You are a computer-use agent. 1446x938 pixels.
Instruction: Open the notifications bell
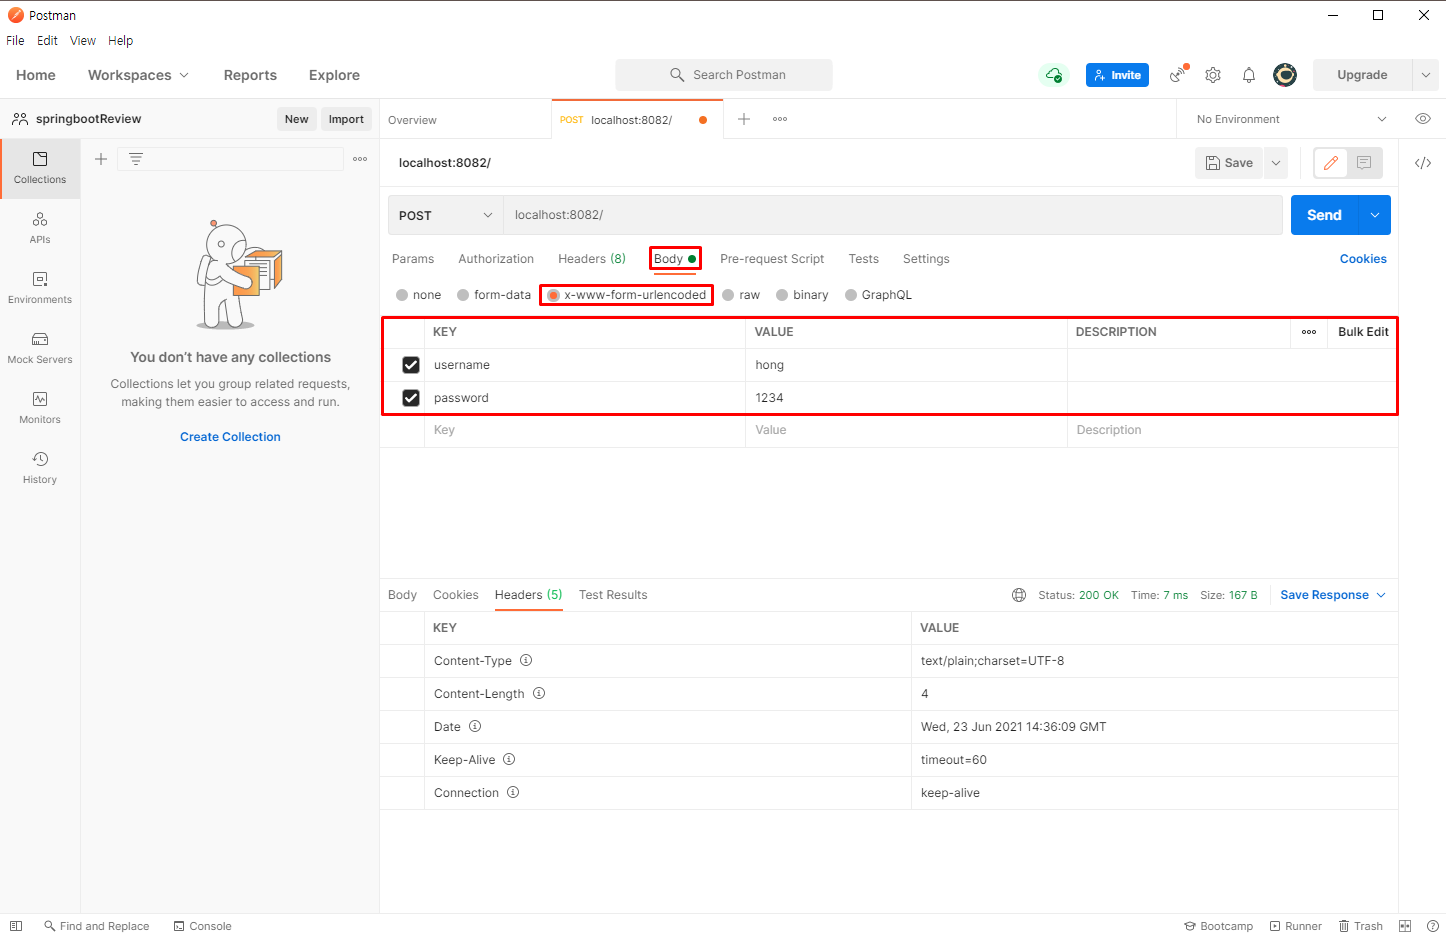(1249, 75)
